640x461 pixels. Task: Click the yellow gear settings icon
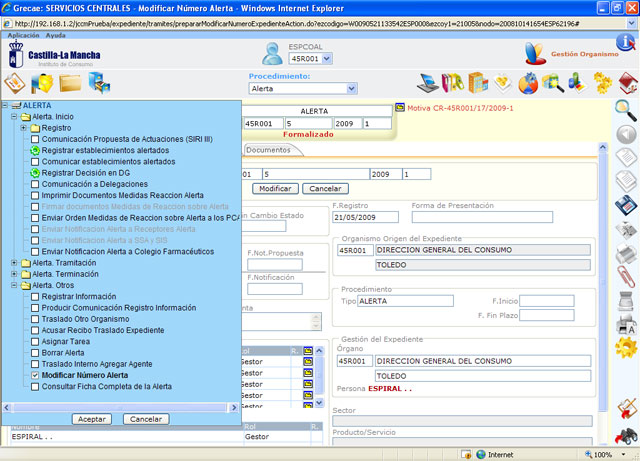626,348
